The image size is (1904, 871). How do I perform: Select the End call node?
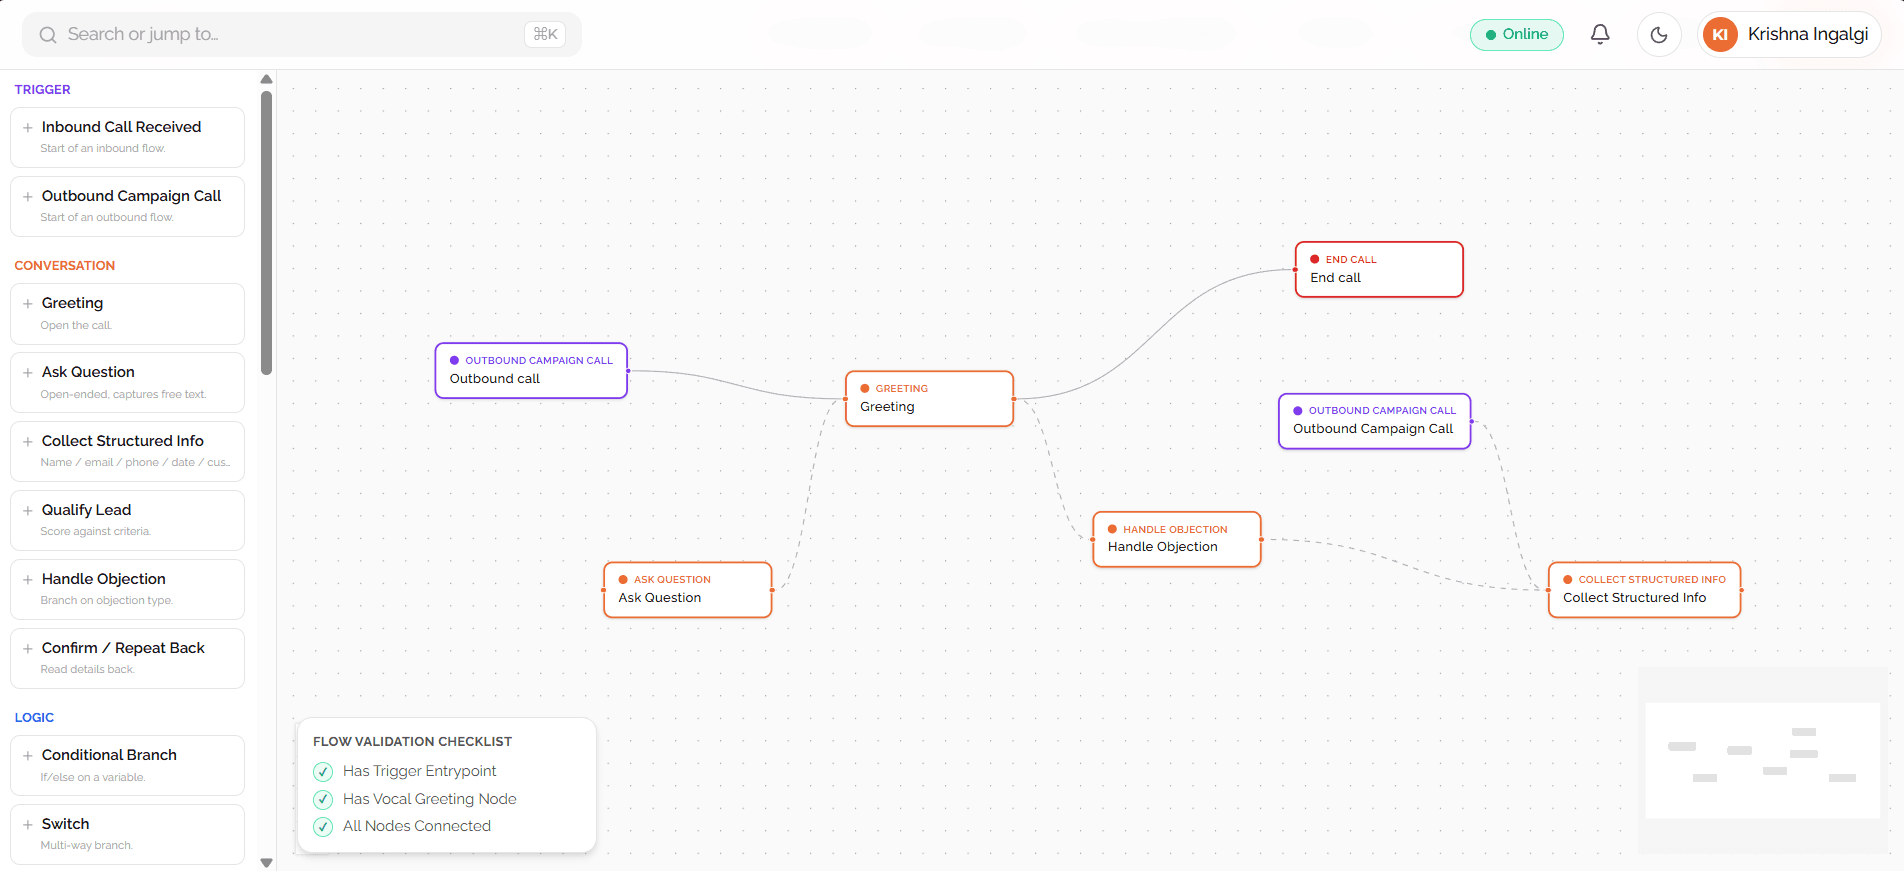1379,269
